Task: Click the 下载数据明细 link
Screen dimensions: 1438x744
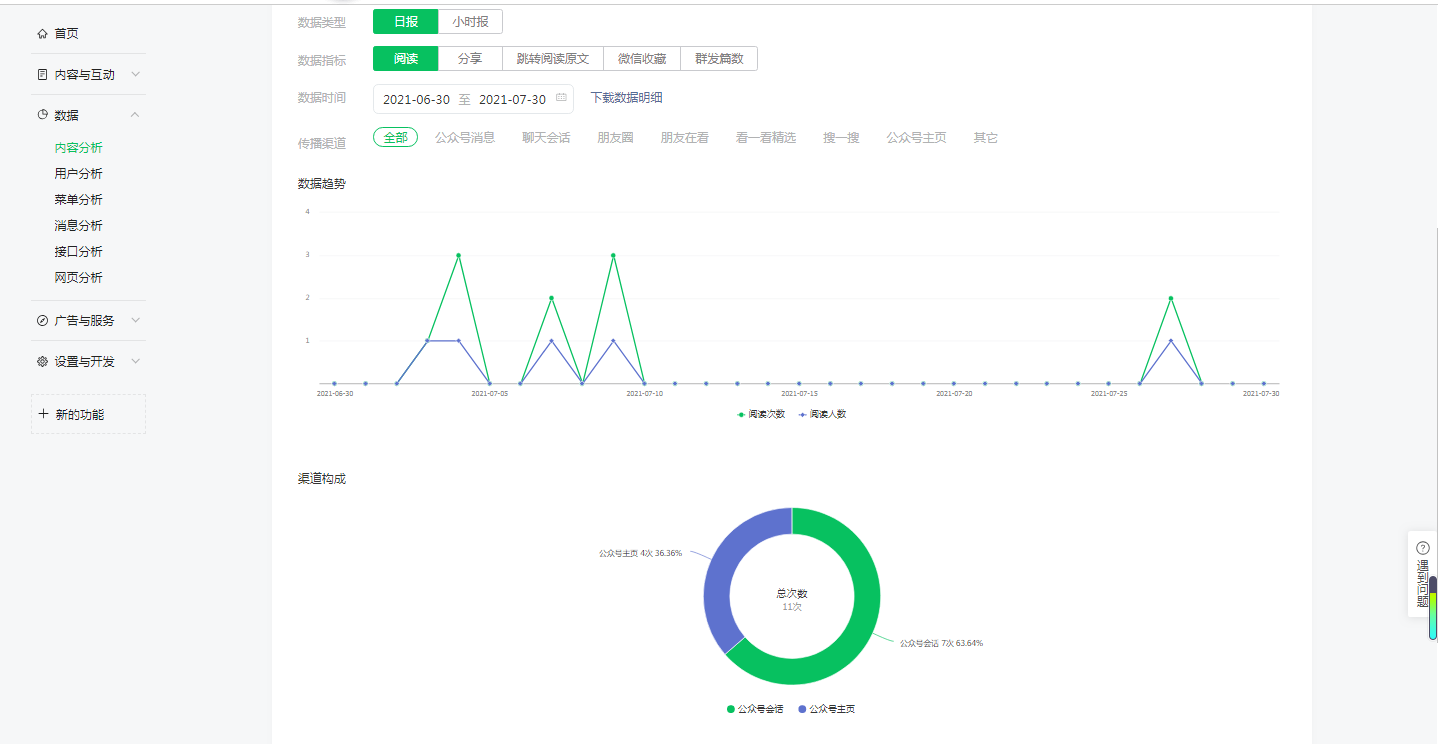Action: pyautogui.click(x=626, y=98)
